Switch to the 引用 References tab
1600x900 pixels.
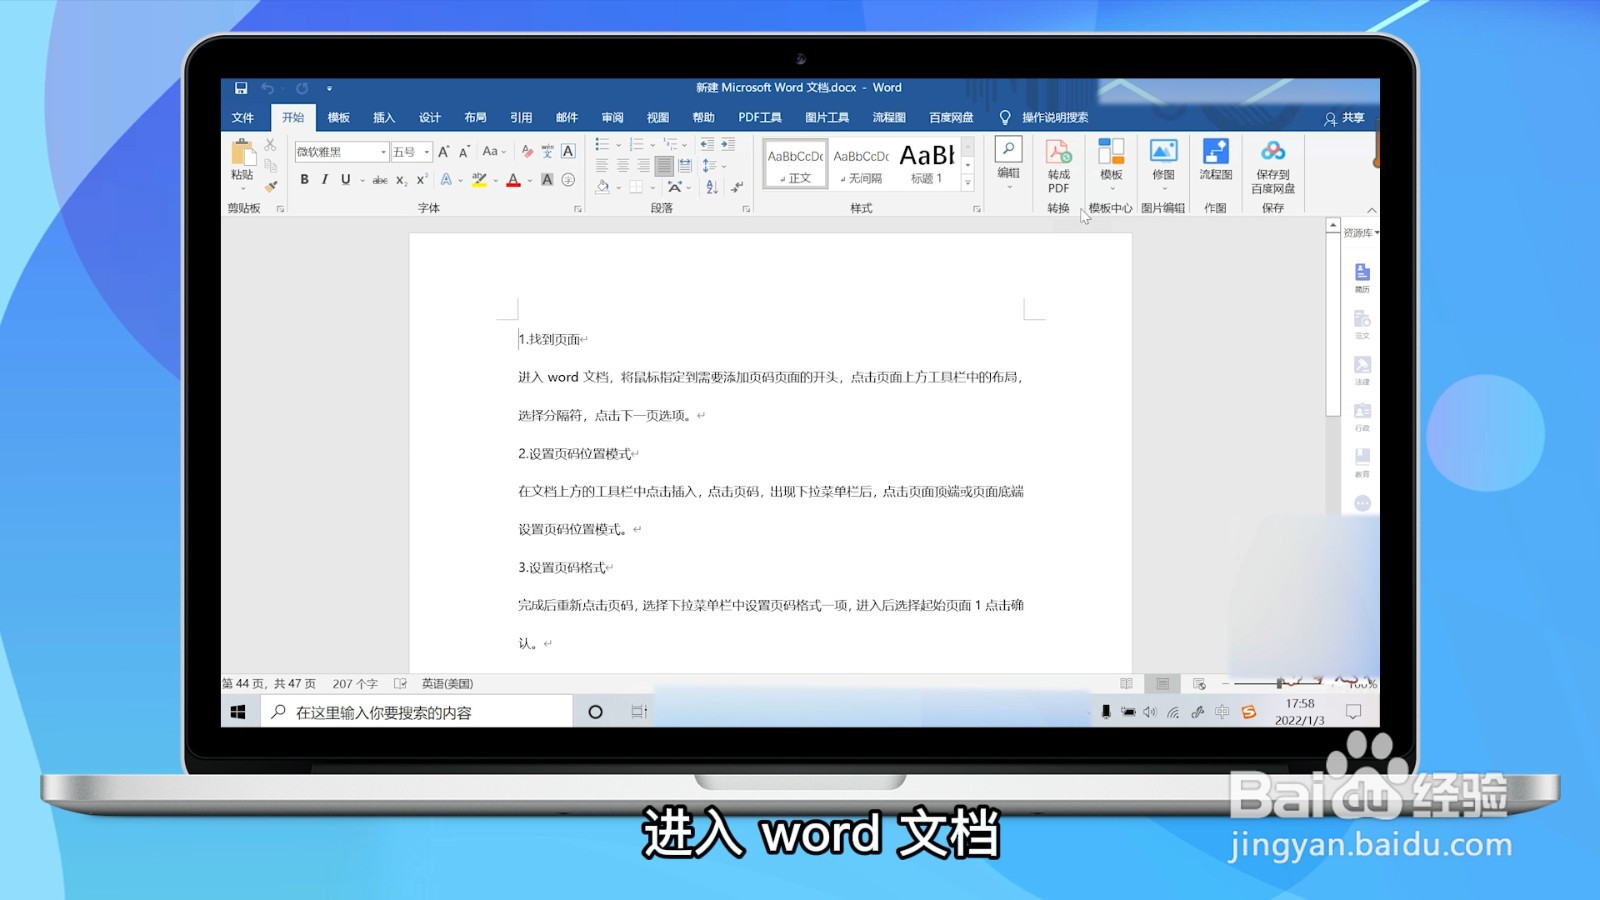click(x=521, y=118)
